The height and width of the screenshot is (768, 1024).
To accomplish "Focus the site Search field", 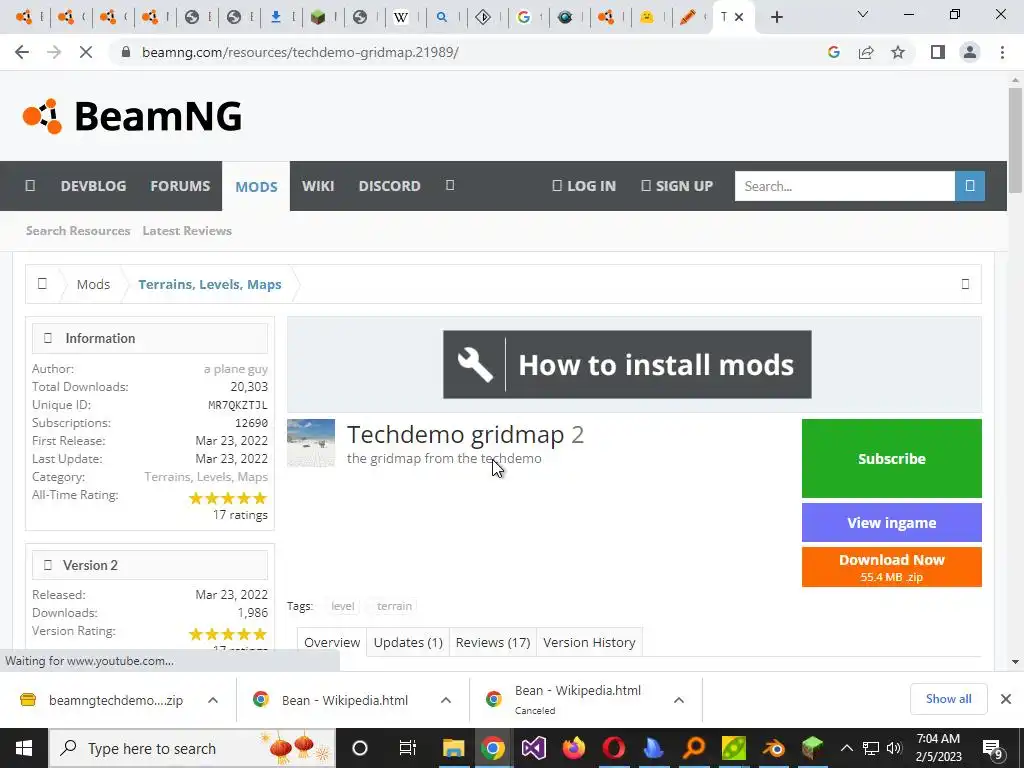I will tap(844, 186).
